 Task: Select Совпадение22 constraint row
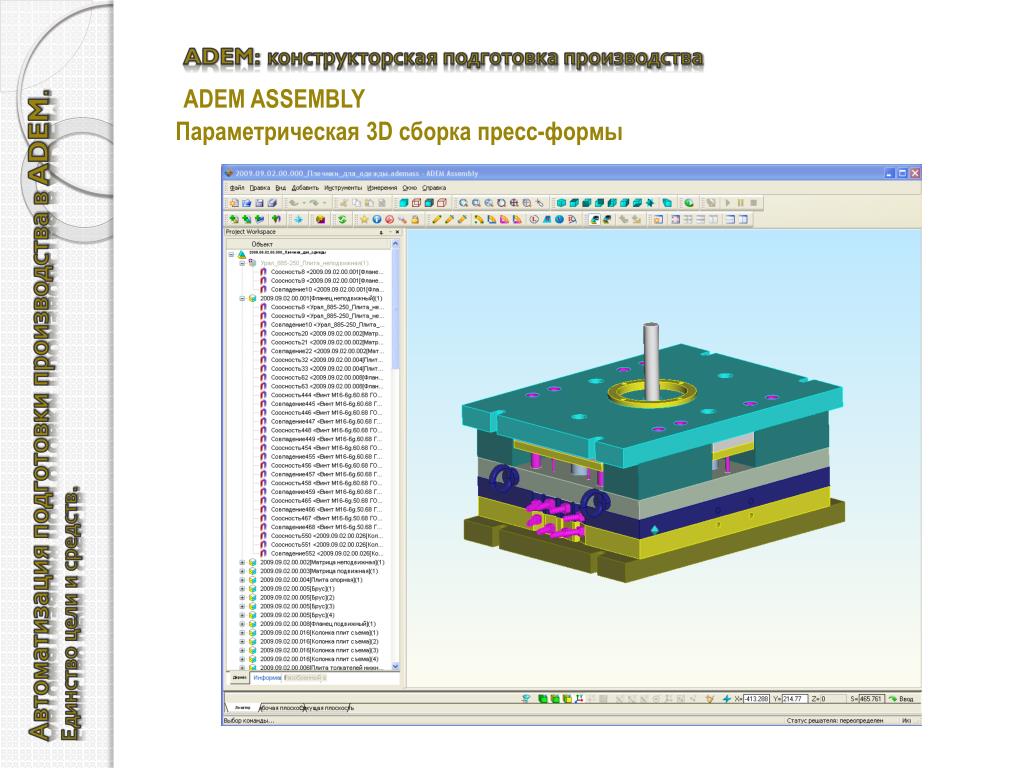point(322,351)
